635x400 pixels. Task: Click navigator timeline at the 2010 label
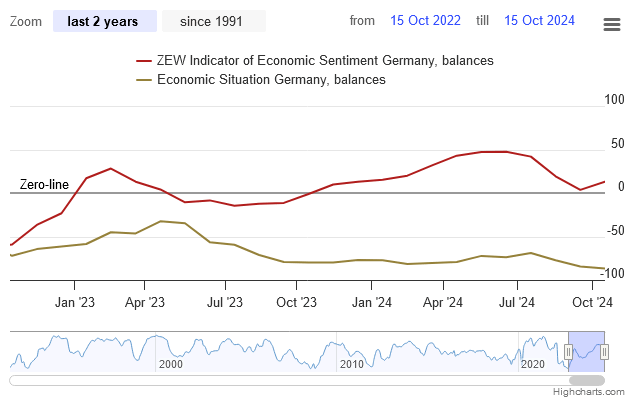tap(352, 365)
